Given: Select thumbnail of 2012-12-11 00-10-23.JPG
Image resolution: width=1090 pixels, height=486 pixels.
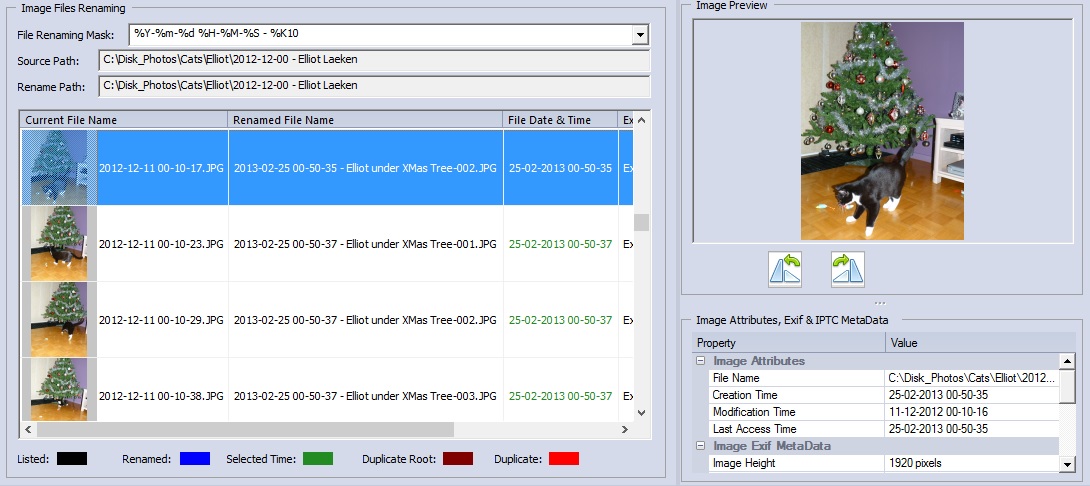Looking at the screenshot, I should pyautogui.click(x=59, y=243).
